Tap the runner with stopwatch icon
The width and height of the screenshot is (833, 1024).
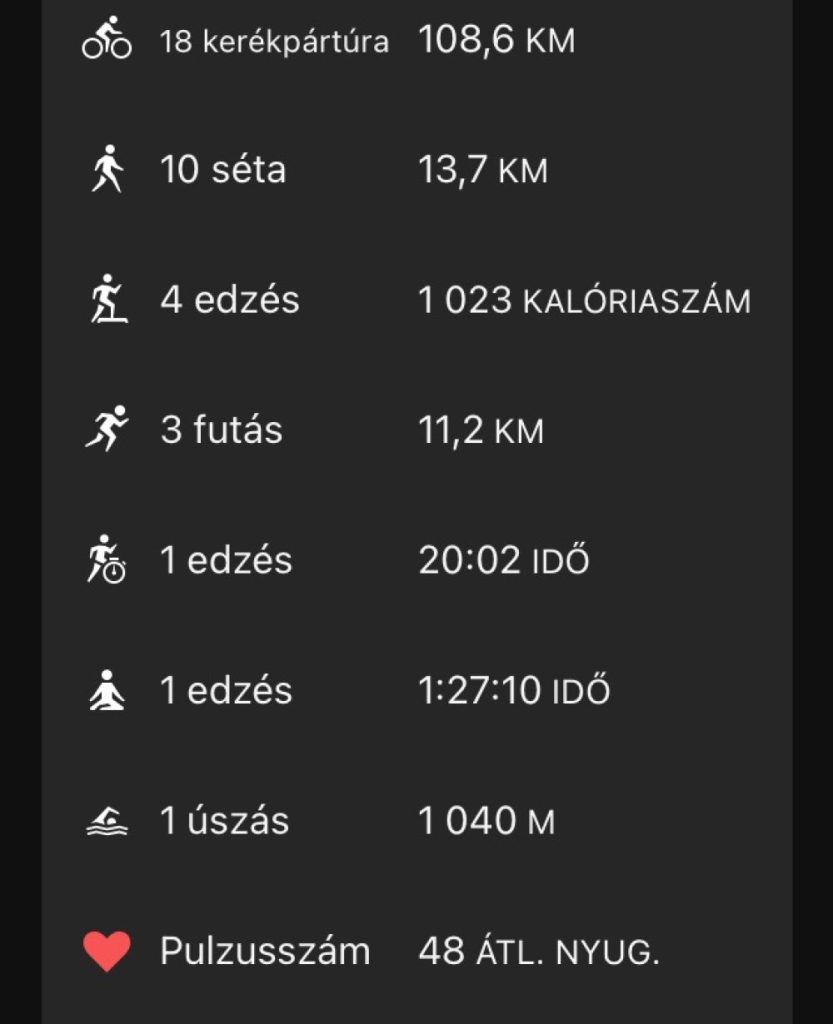tap(107, 560)
